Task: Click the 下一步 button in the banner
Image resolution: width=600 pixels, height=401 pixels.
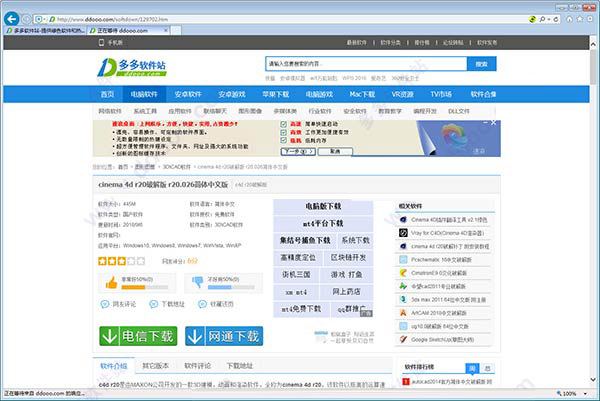Action: (298, 152)
